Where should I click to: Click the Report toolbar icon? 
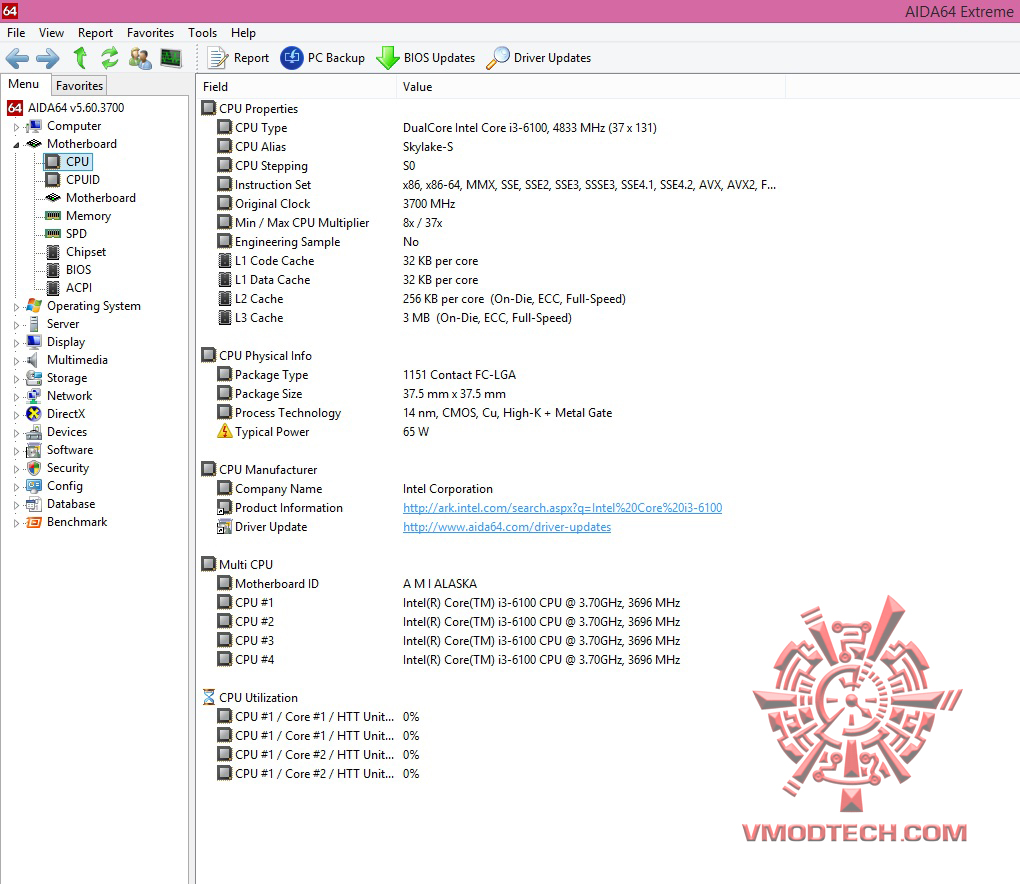pyautogui.click(x=217, y=58)
